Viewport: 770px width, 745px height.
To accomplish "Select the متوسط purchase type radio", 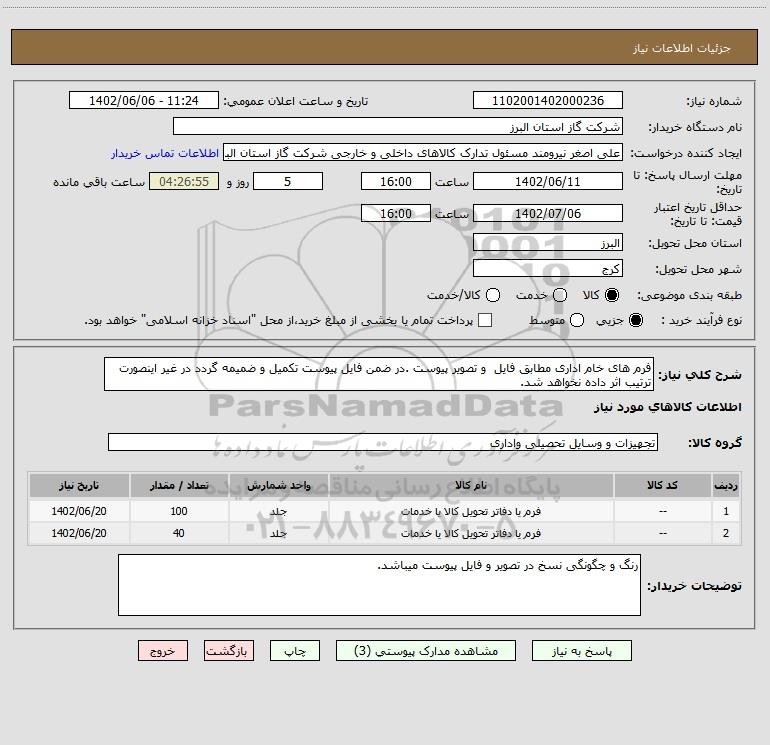I will click(577, 320).
